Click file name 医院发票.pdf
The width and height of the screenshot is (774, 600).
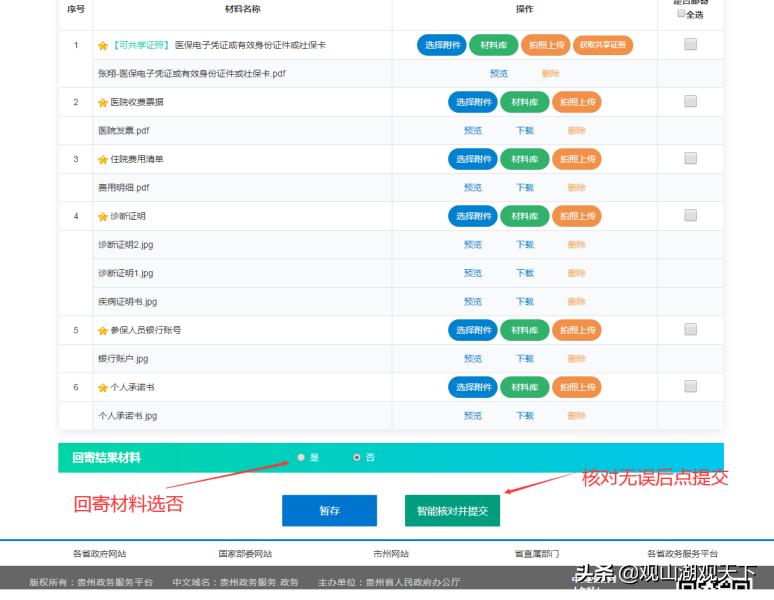click(x=123, y=130)
